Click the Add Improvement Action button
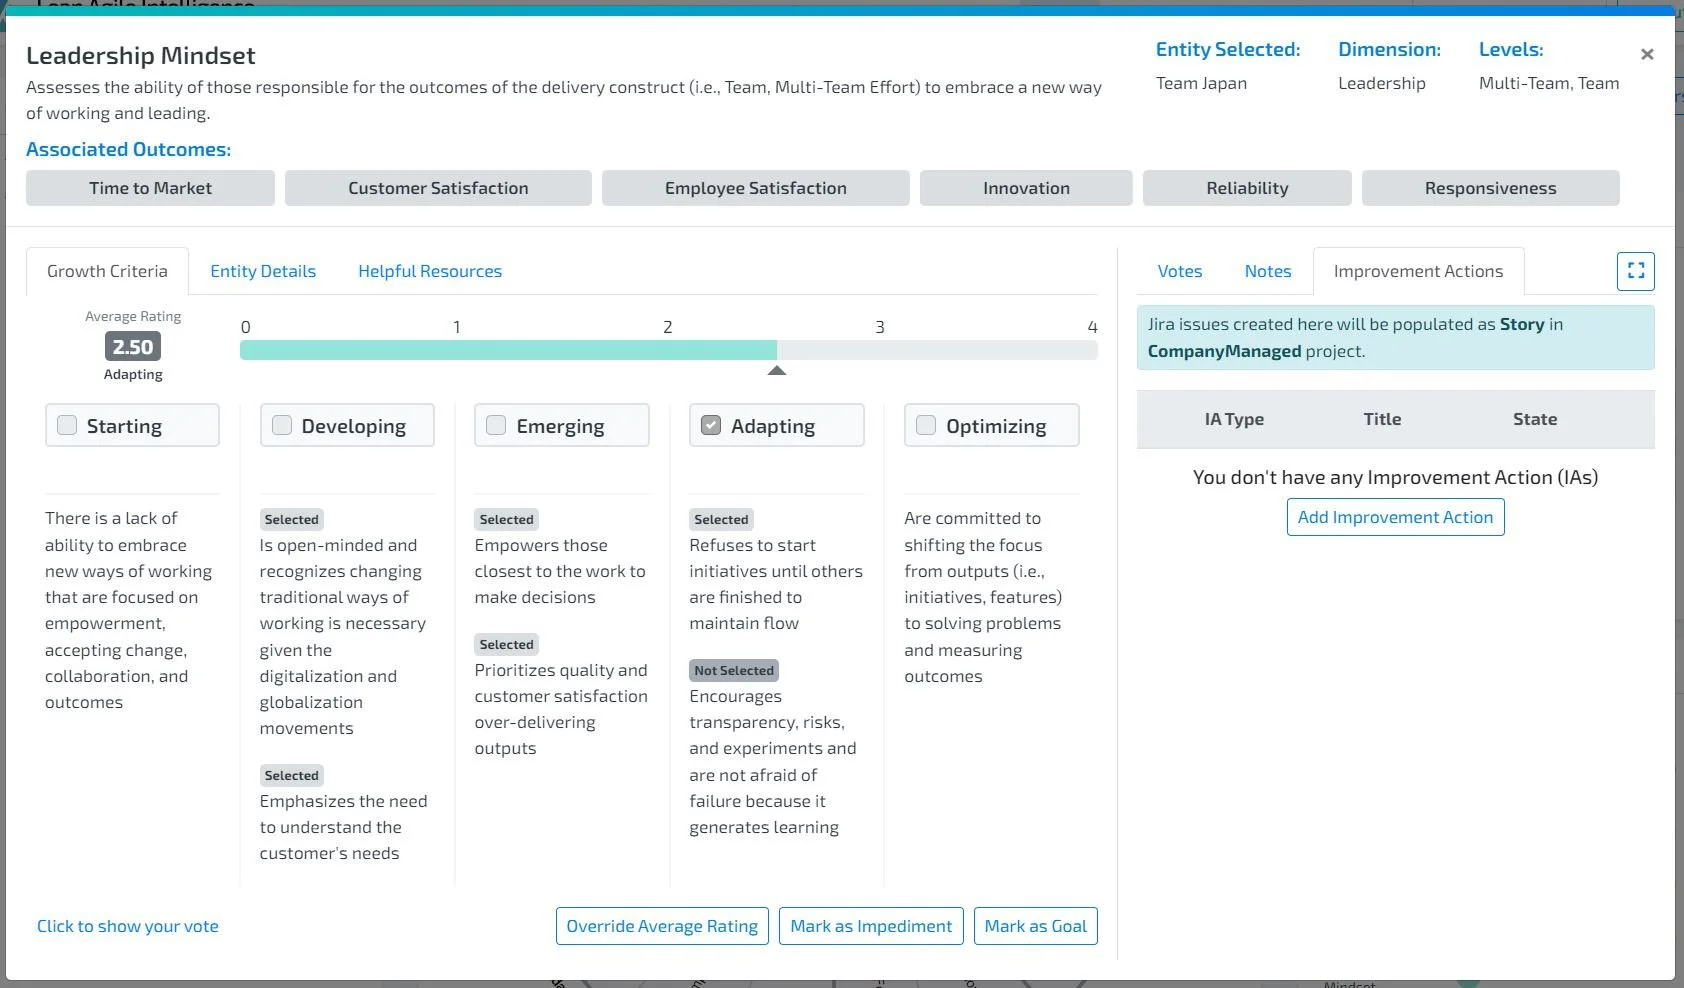 point(1395,516)
